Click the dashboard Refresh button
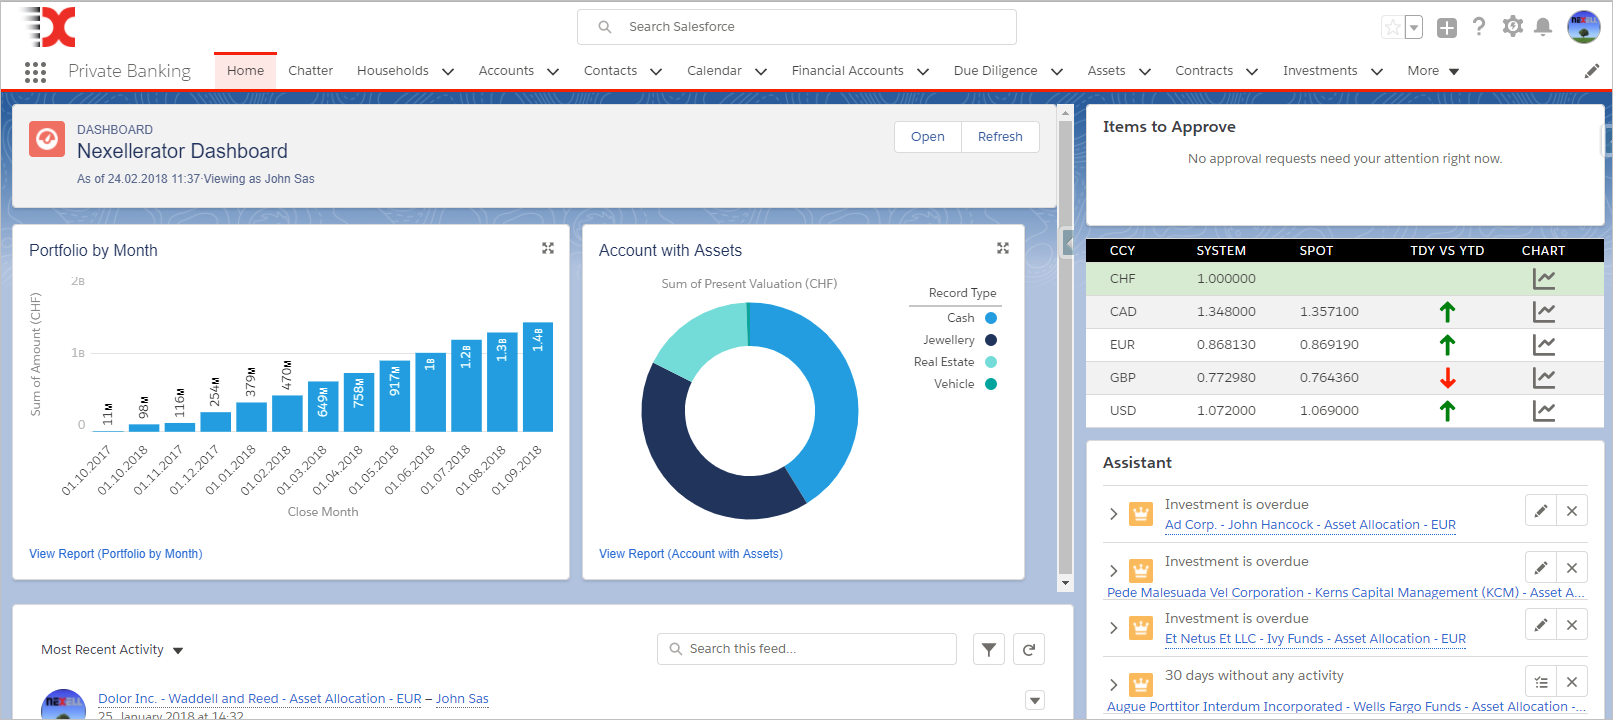Screen dimensions: 1613x720 click(x=1000, y=137)
